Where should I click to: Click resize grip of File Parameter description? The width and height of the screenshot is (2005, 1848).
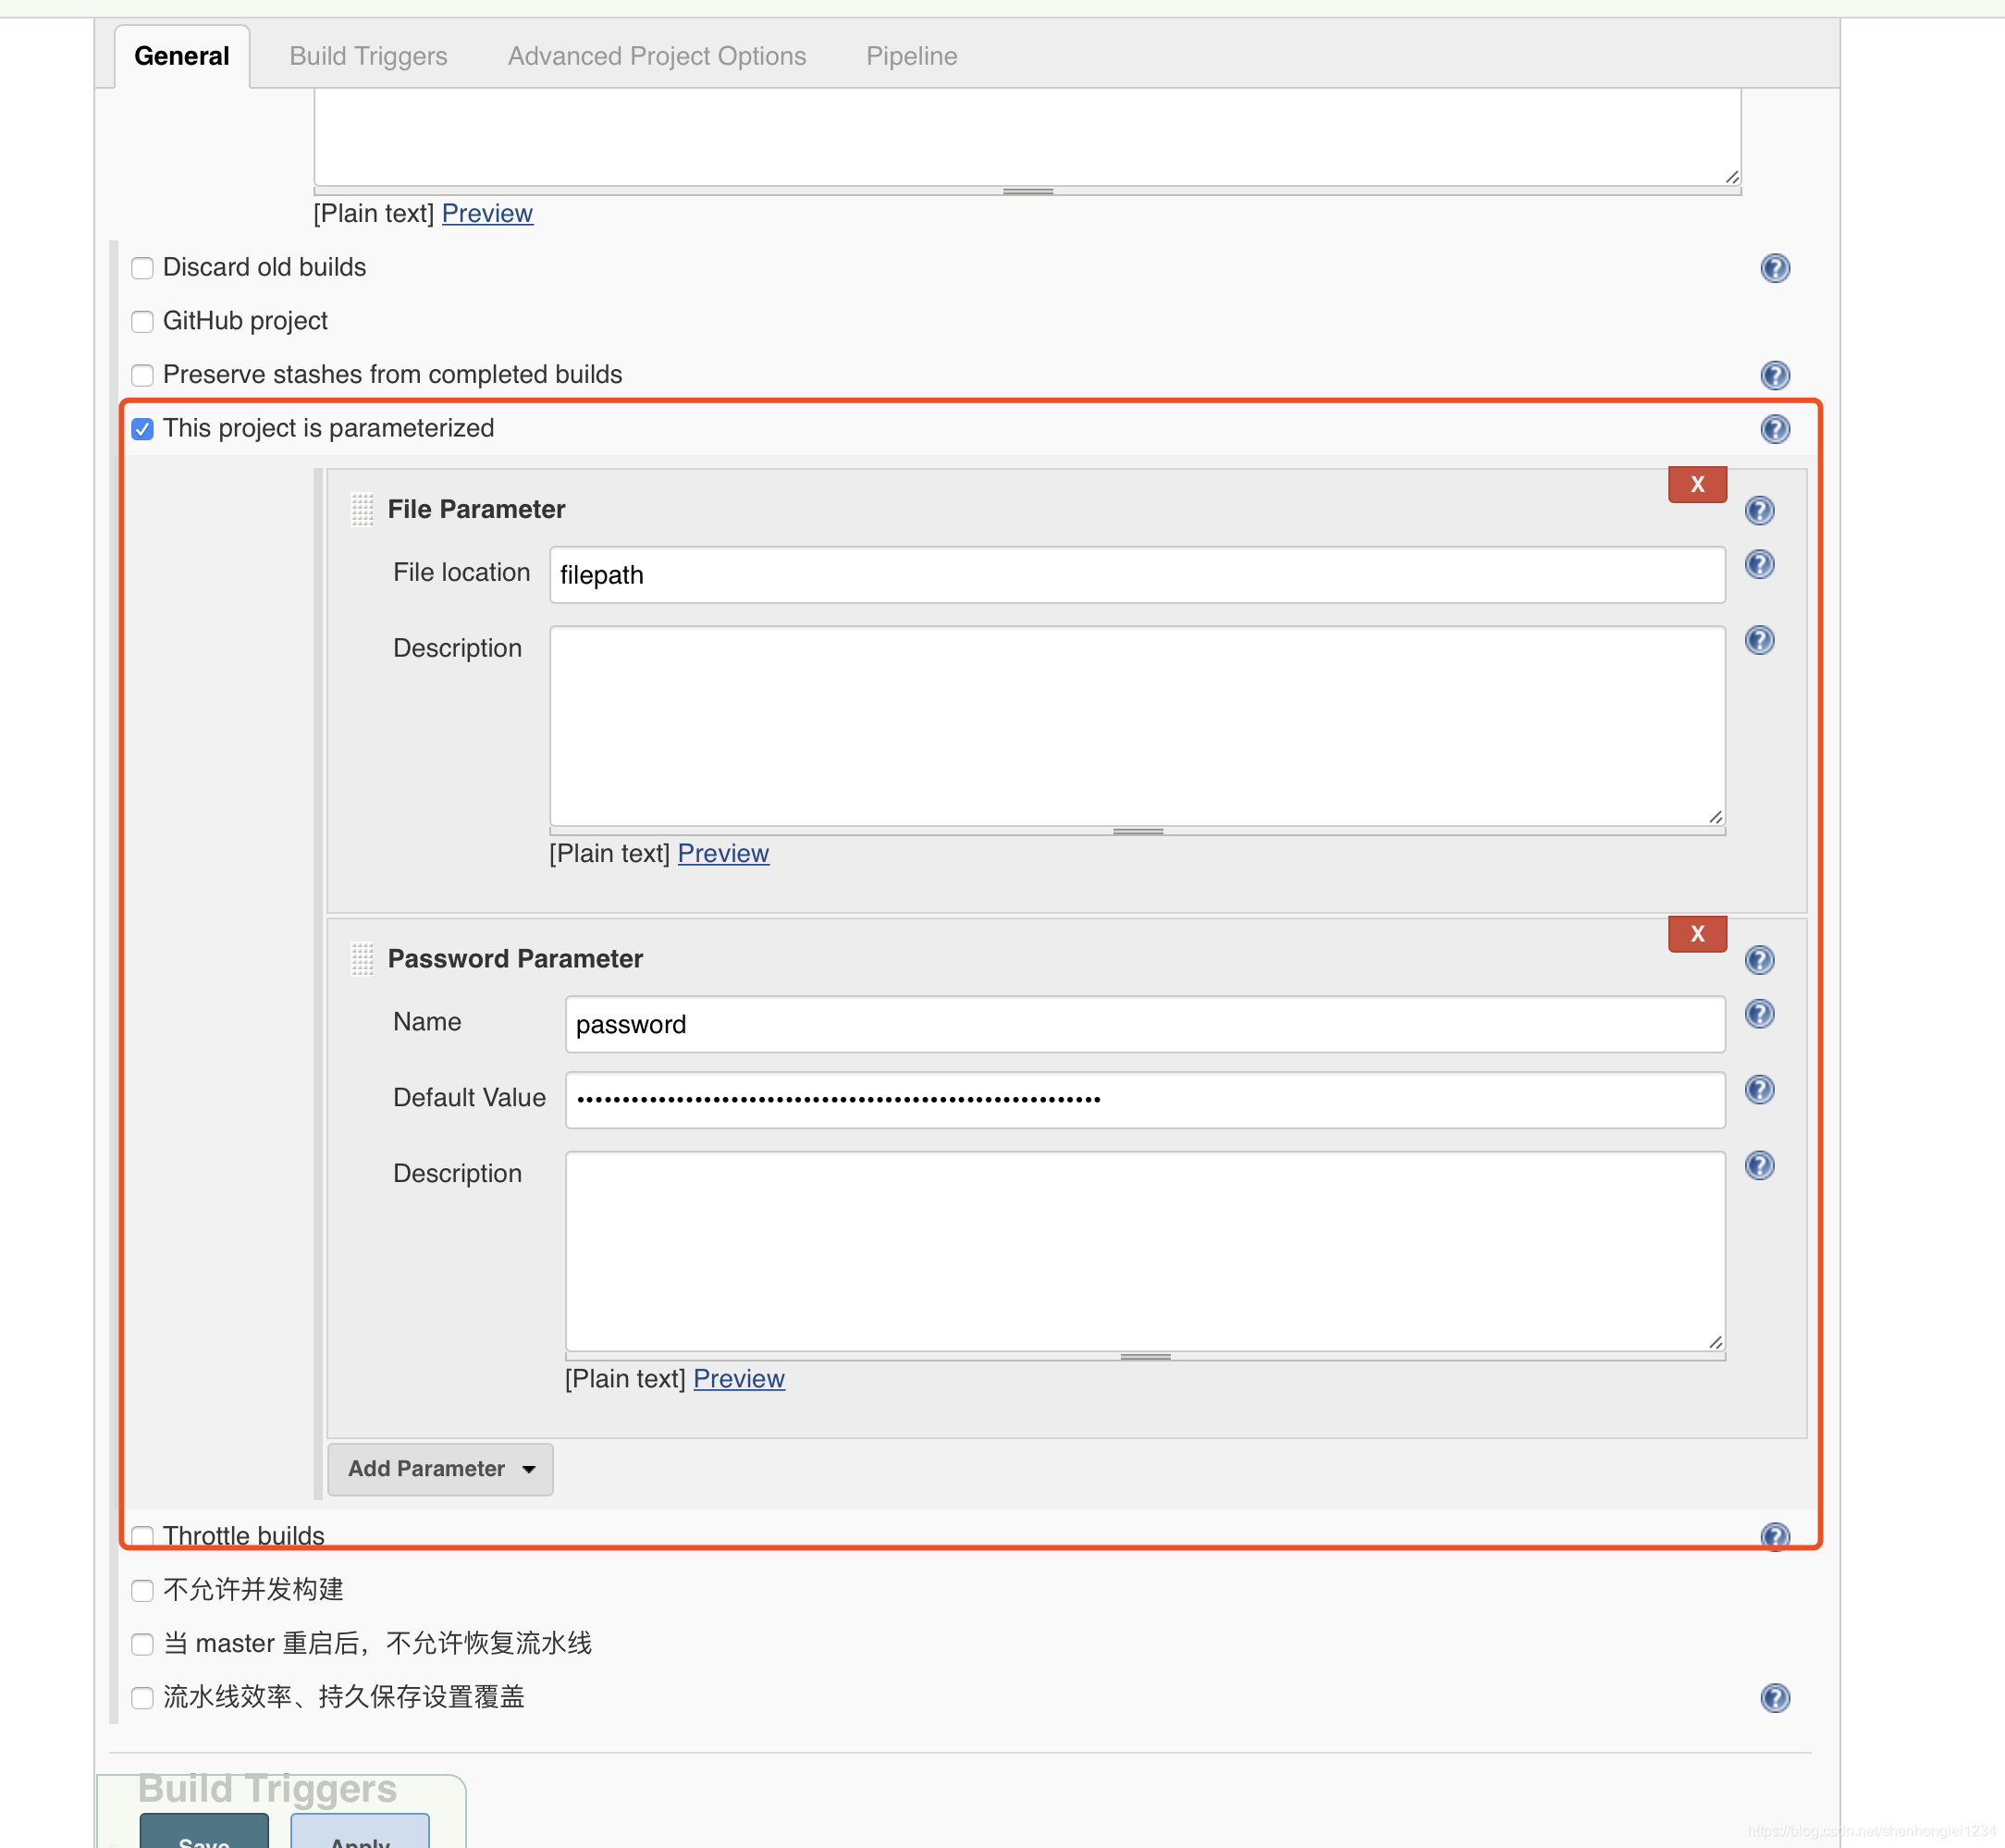pos(1715,817)
